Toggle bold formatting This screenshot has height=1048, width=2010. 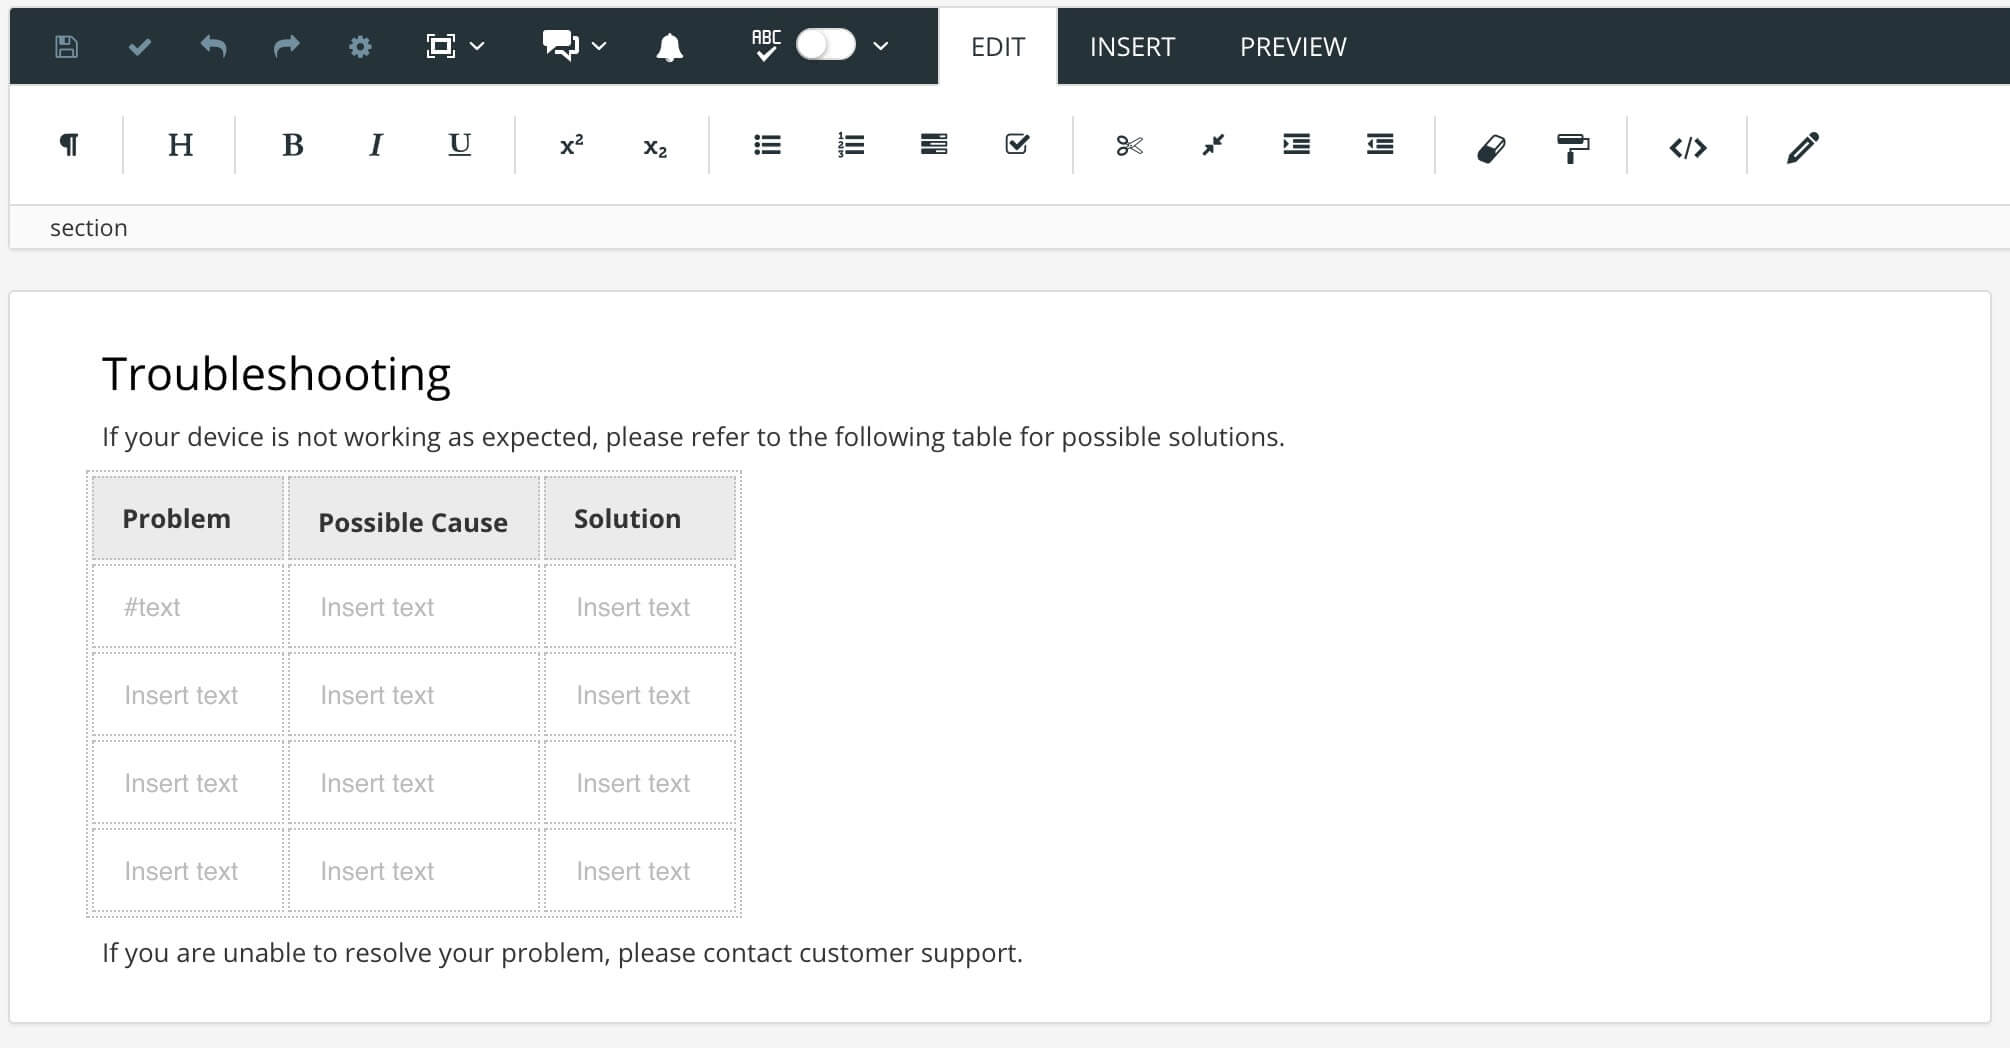tap(292, 145)
